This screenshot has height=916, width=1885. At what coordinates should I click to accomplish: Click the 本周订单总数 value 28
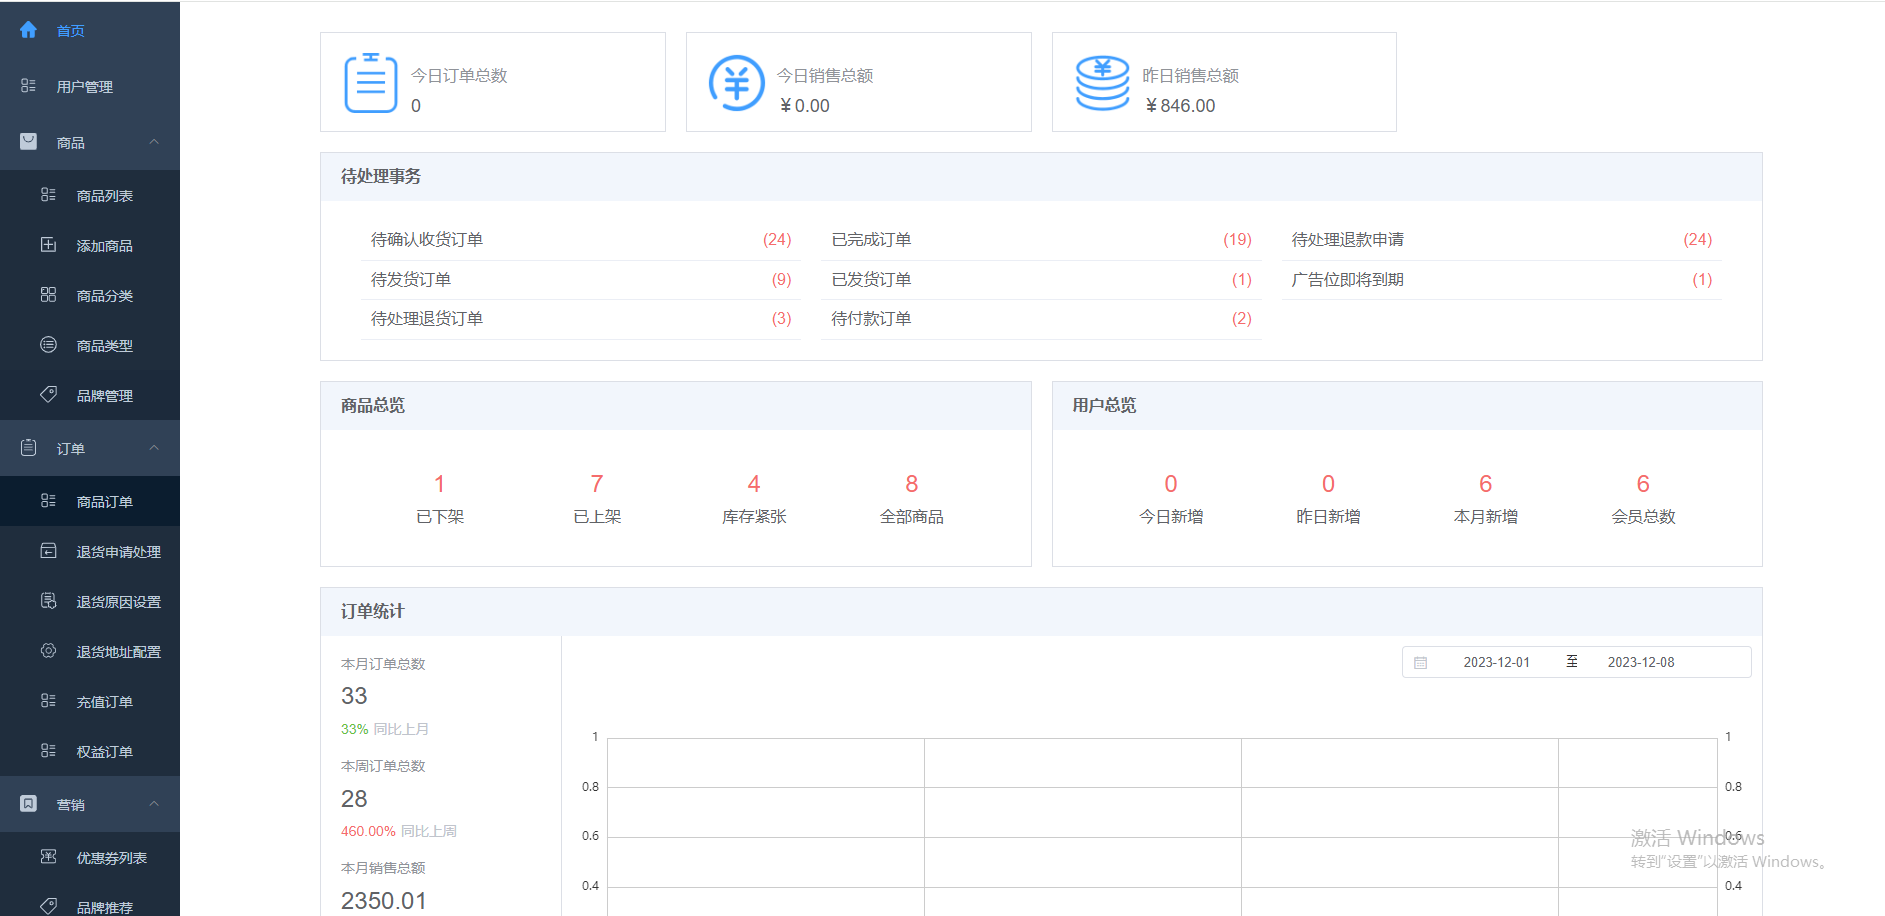pos(354,799)
